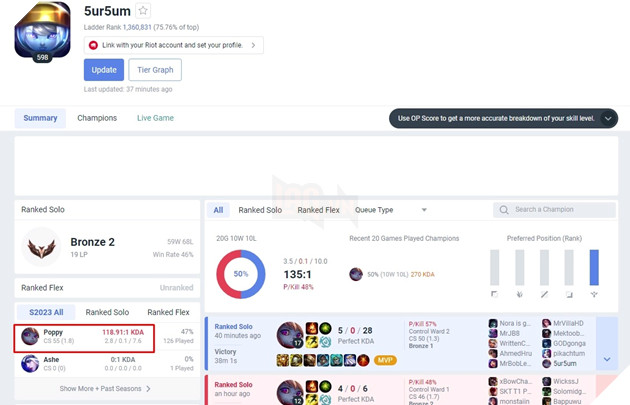This screenshot has height=405, width=630.
Task: Filter matches by Ranked Solo
Action: 260,210
